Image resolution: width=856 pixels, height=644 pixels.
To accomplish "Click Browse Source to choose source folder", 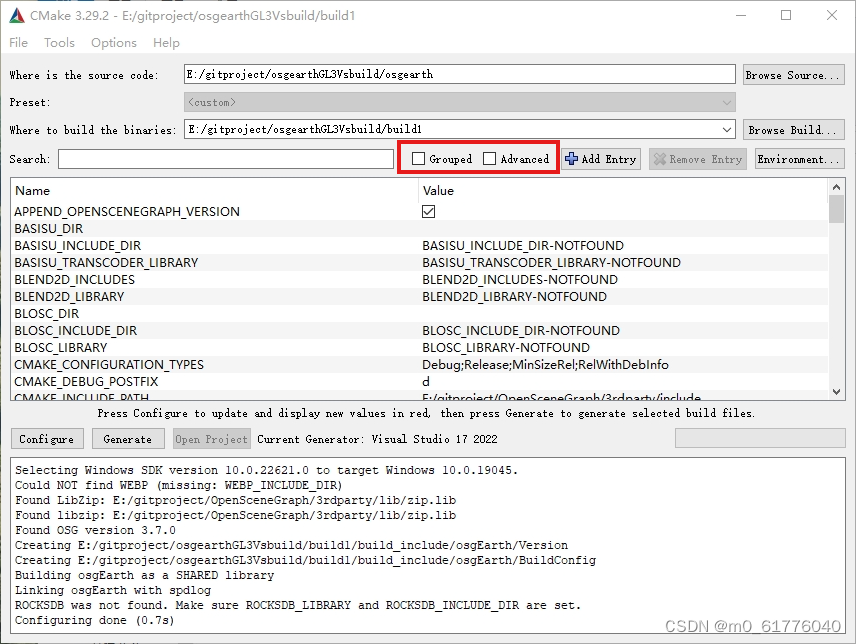I will (793, 74).
